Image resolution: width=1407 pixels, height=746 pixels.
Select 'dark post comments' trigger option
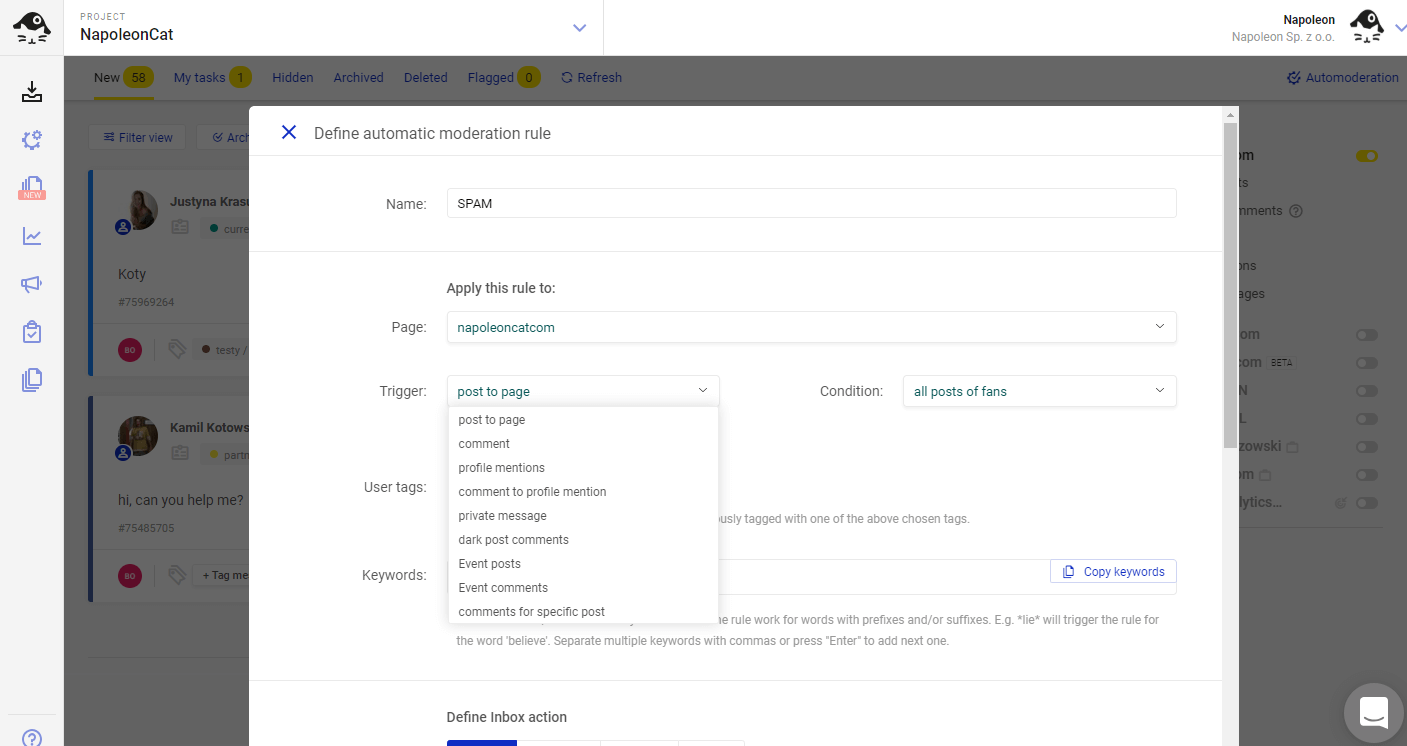pos(582,540)
